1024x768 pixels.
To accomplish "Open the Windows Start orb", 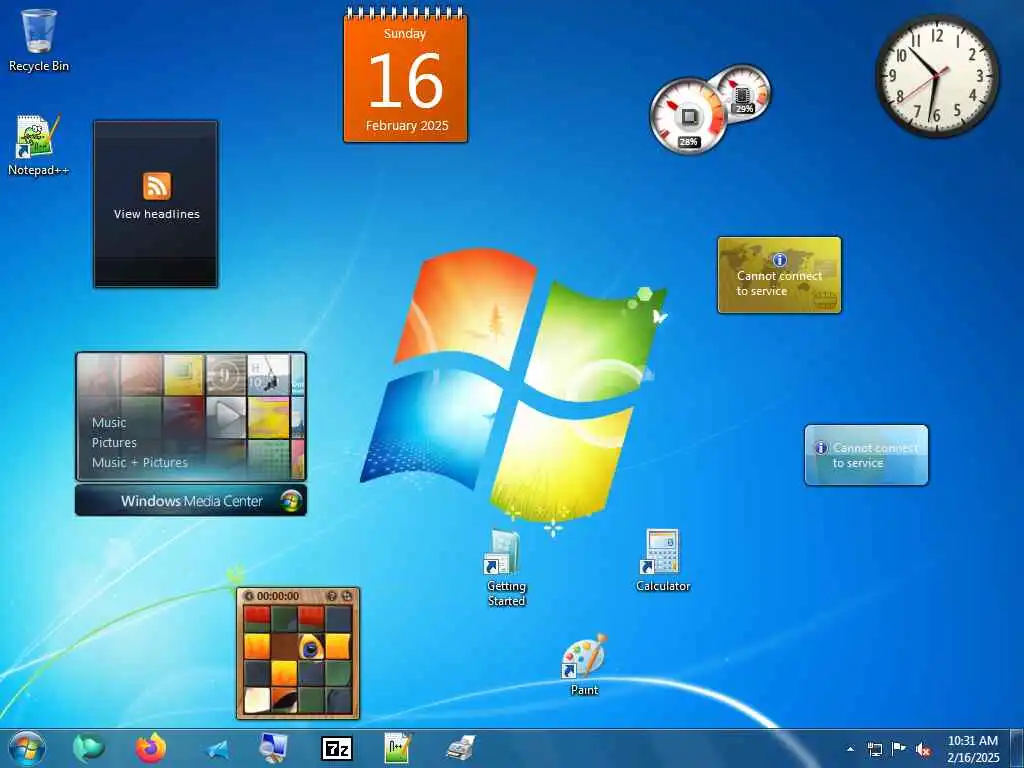I will pos(27,748).
